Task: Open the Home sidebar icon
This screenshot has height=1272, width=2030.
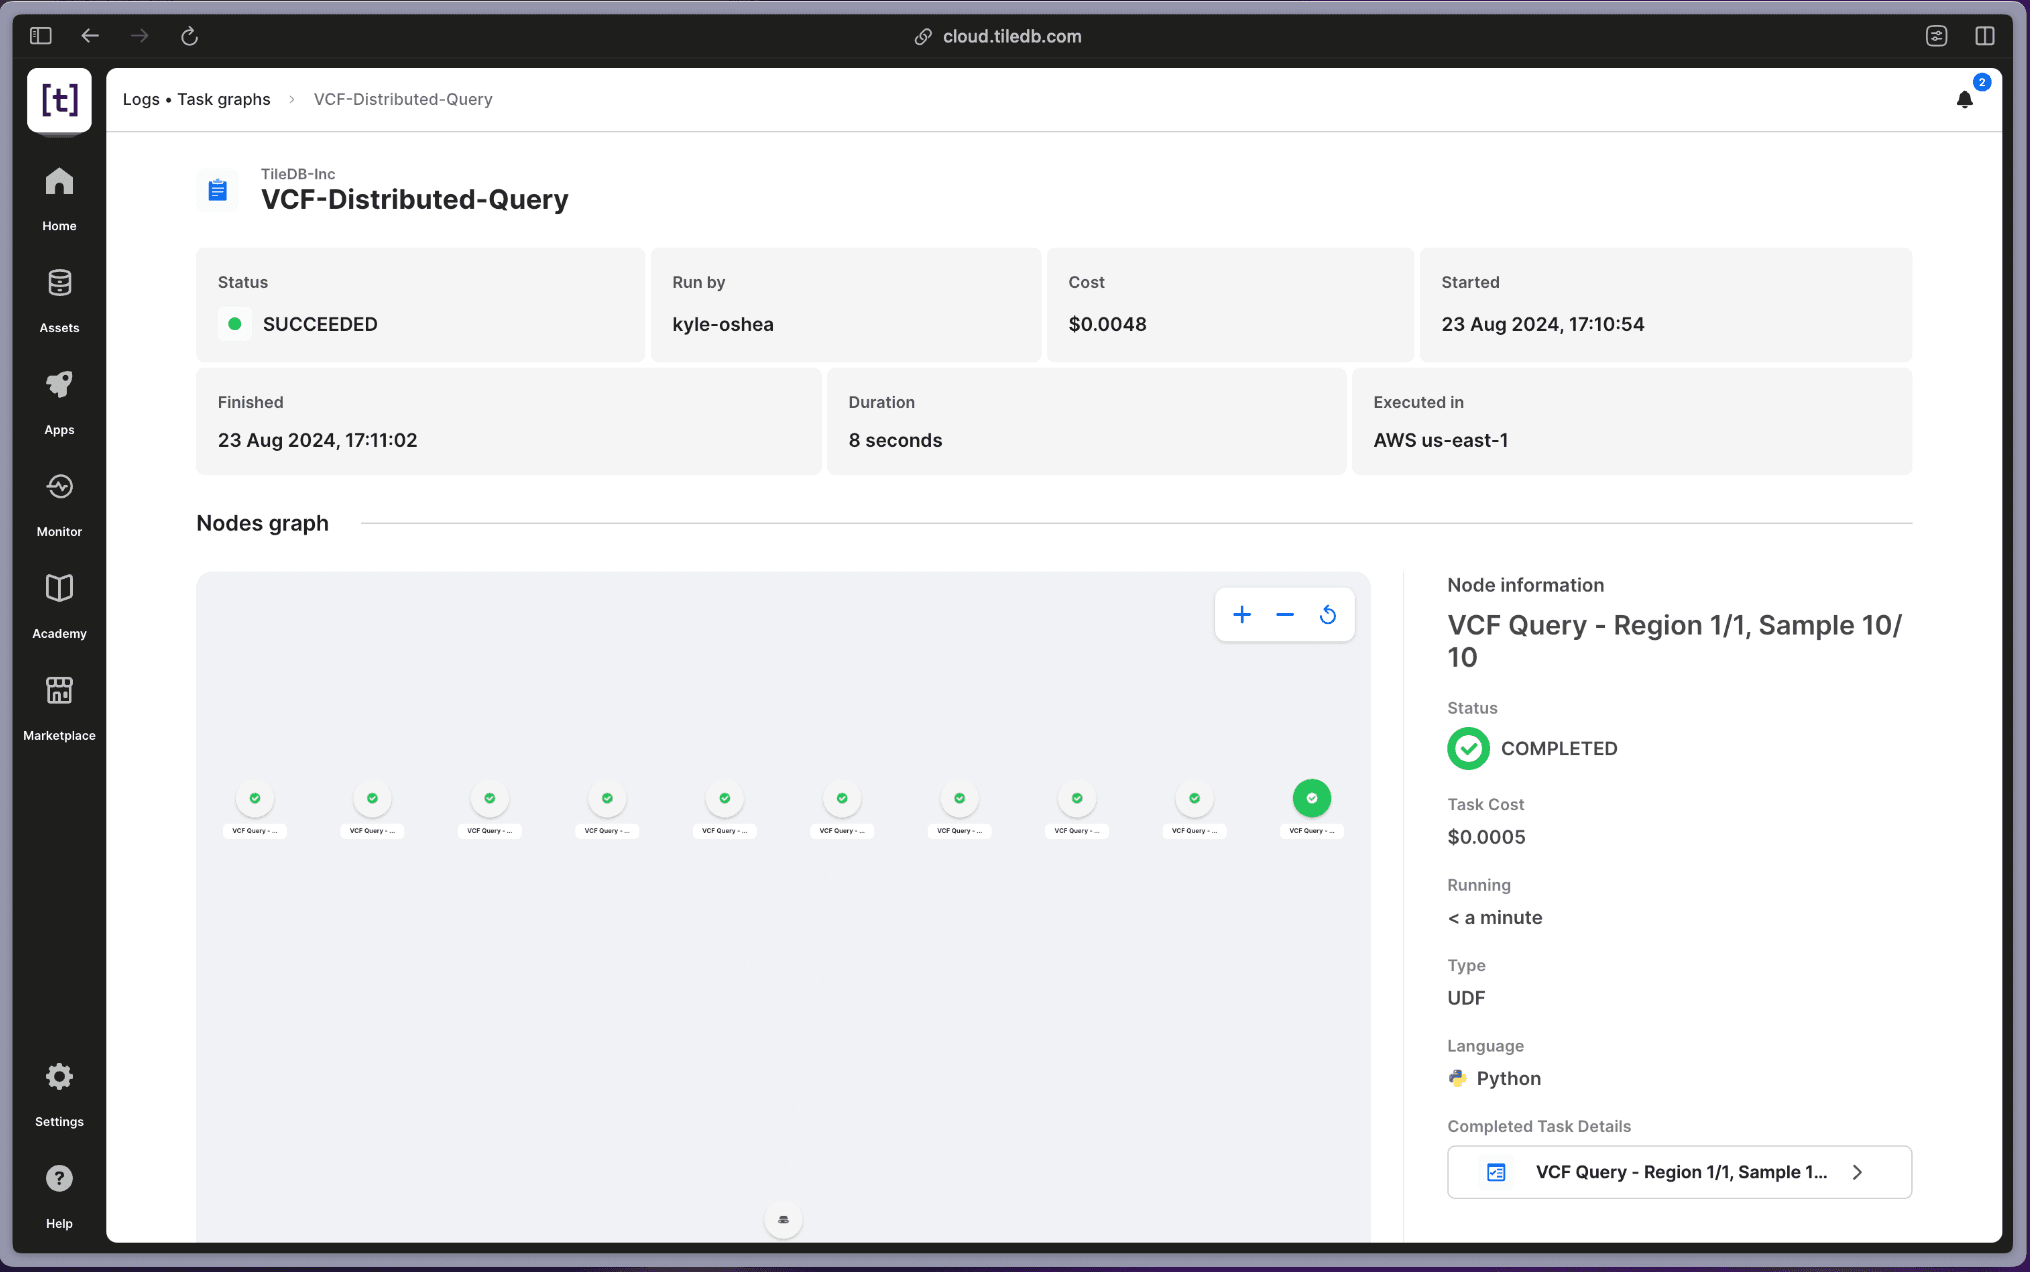Action: (x=59, y=183)
